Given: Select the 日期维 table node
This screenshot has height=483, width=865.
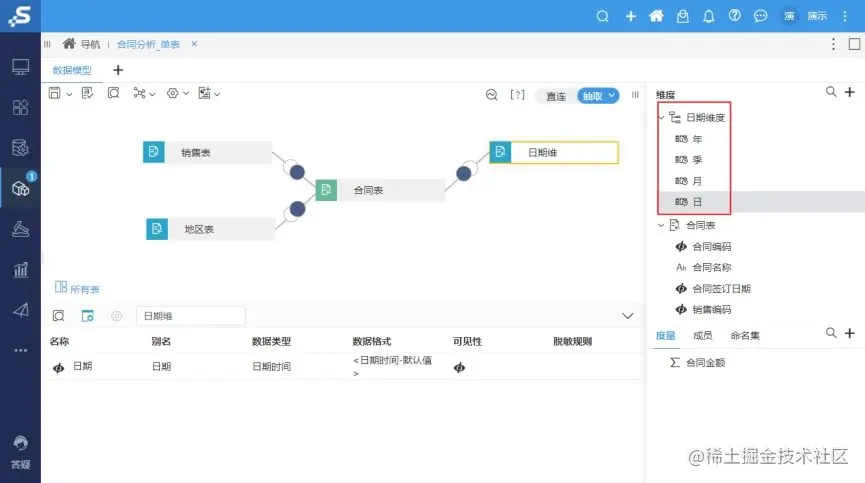Looking at the screenshot, I should click(x=554, y=153).
